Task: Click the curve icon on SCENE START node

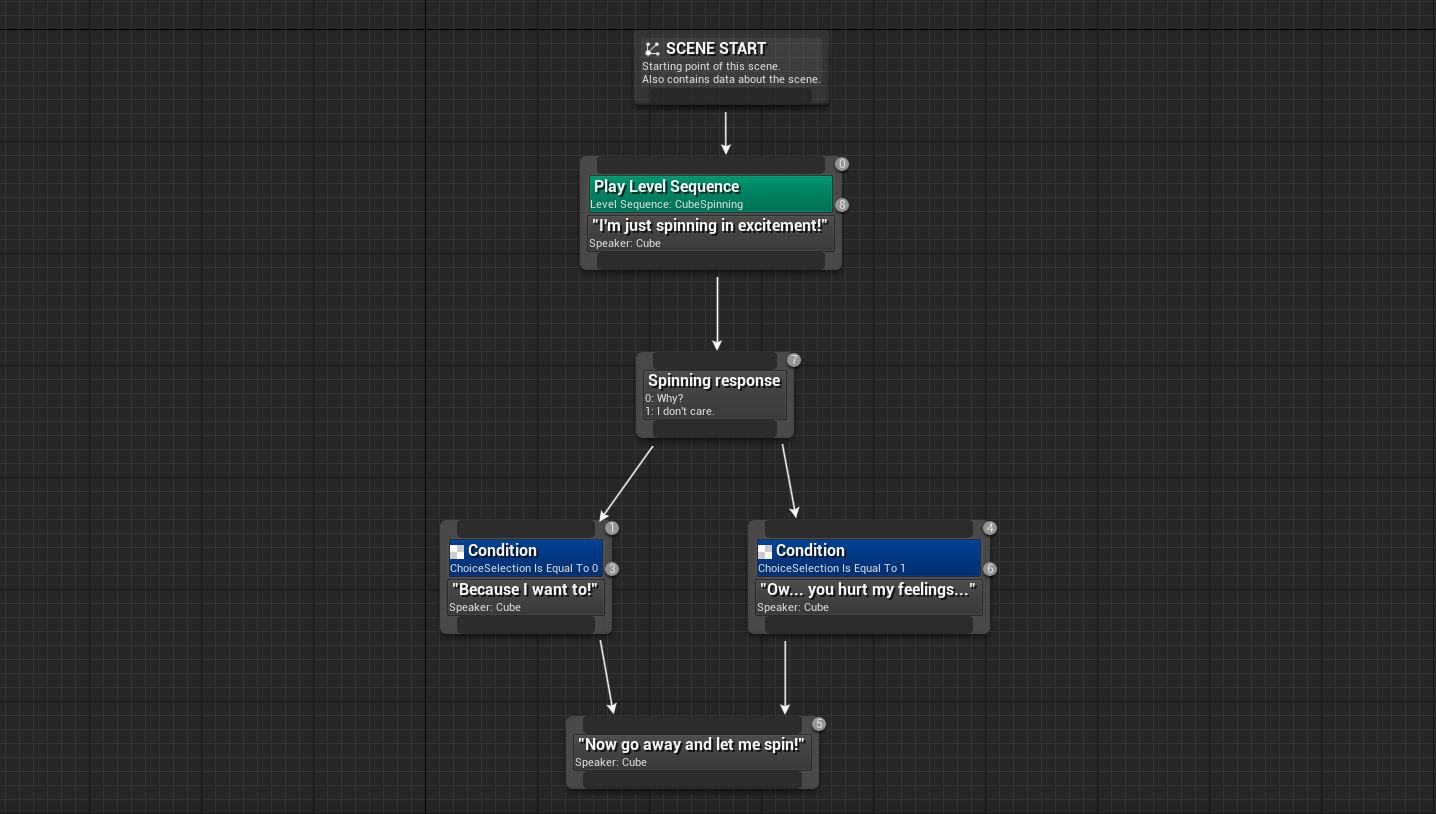Action: pos(653,47)
